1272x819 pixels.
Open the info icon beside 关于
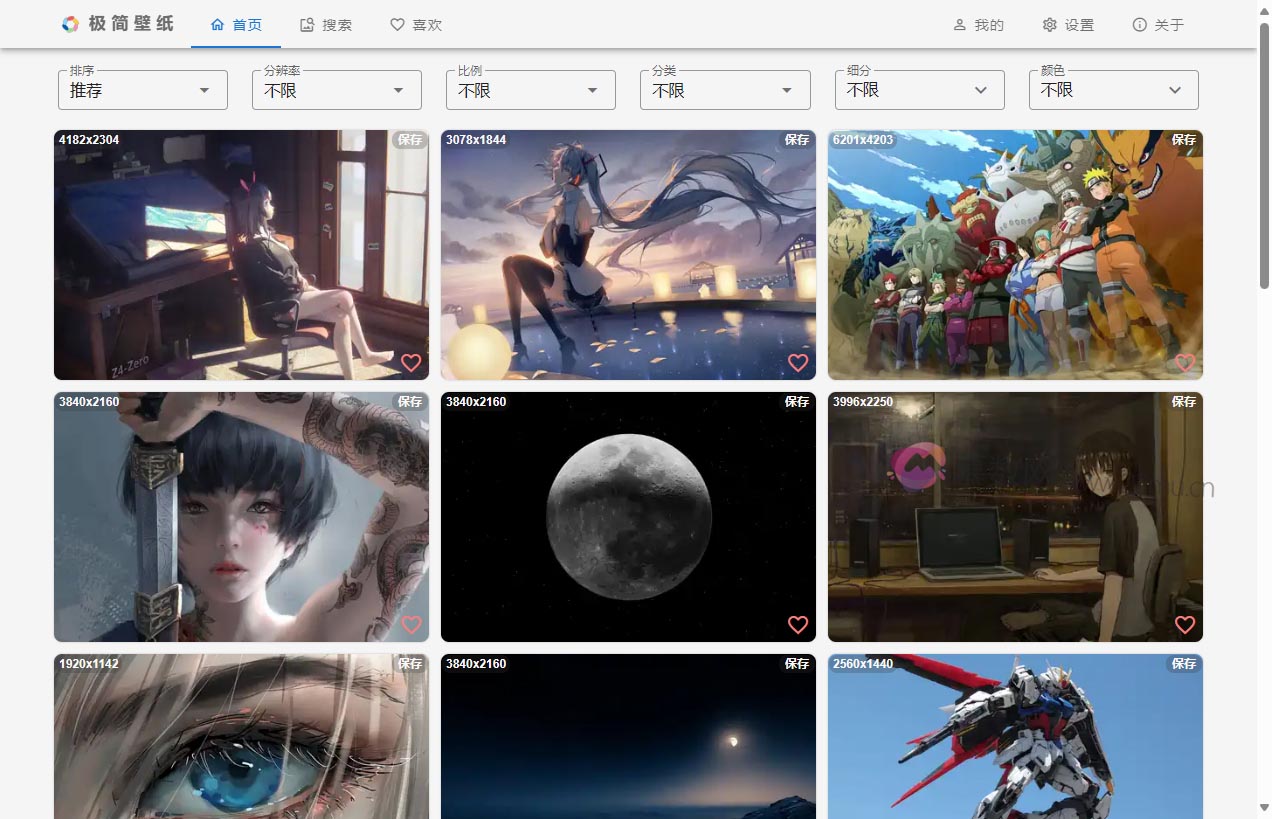pyautogui.click(x=1138, y=24)
